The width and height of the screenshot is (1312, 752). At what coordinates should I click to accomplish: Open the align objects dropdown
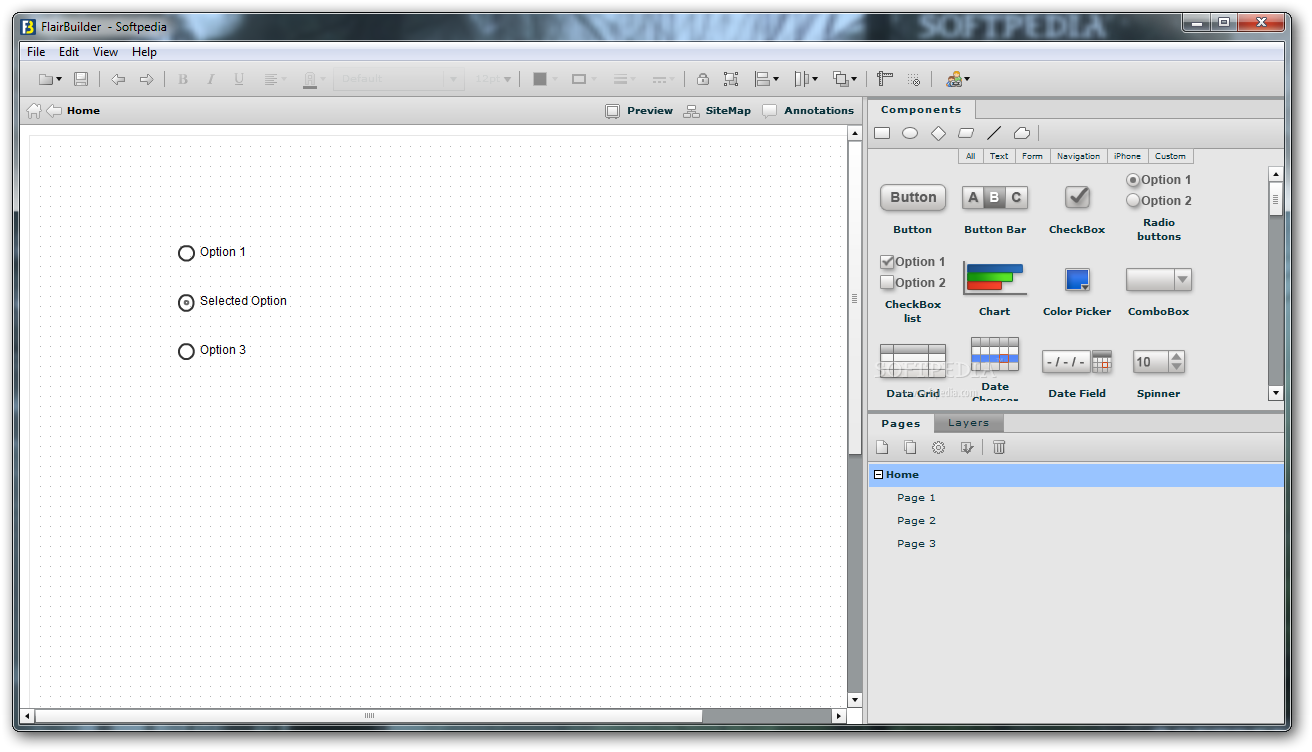click(767, 79)
